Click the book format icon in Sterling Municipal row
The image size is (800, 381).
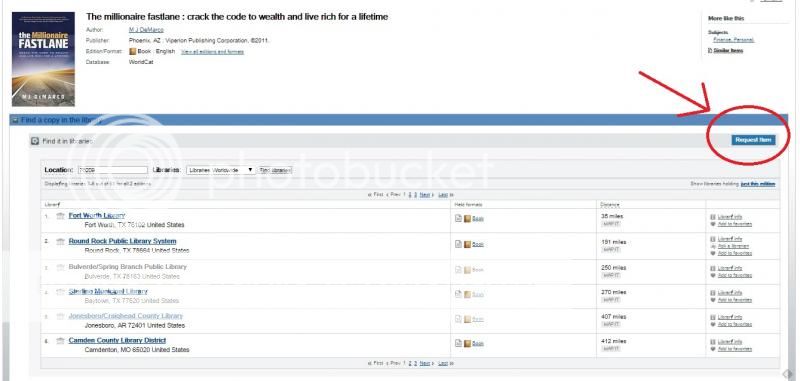[x=467, y=294]
